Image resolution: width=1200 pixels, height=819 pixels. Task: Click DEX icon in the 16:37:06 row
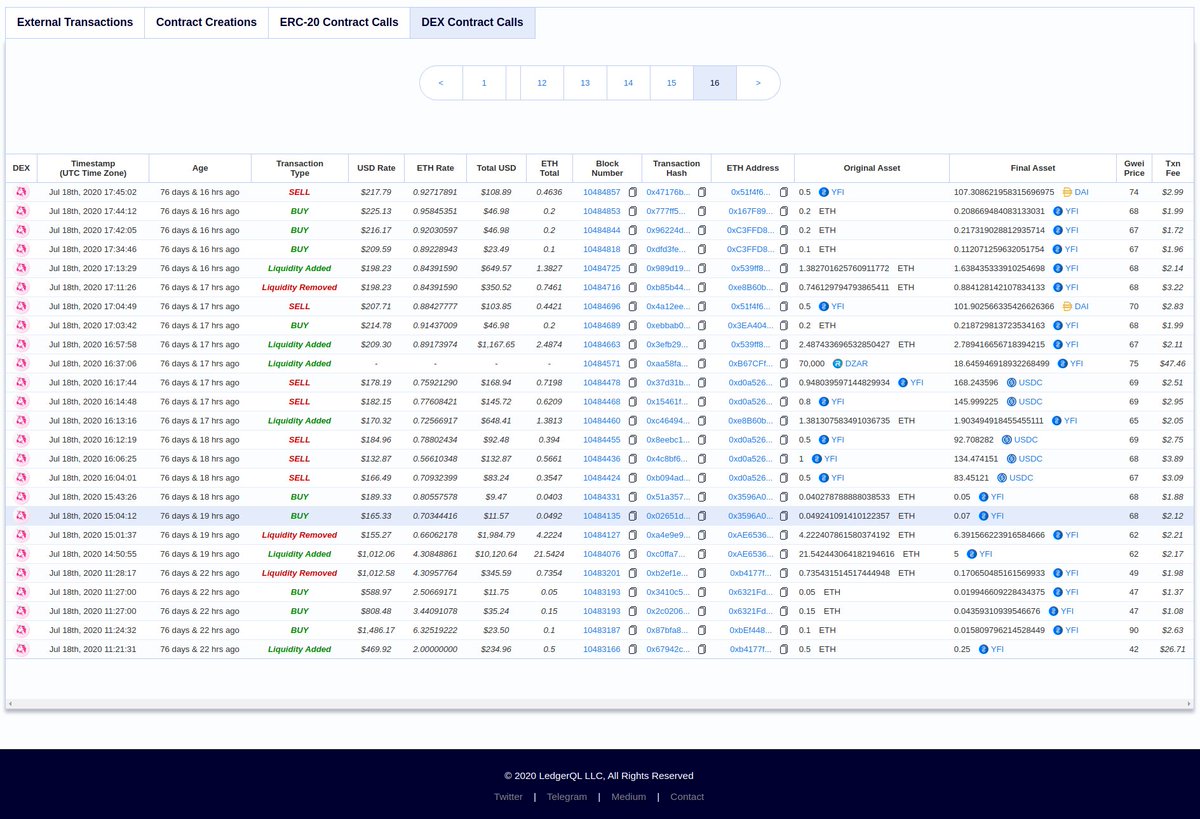[21, 364]
